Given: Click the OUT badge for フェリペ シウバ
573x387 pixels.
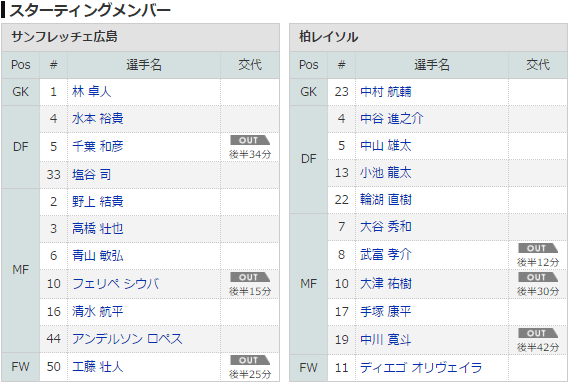Looking at the screenshot, I should tap(250, 277).
